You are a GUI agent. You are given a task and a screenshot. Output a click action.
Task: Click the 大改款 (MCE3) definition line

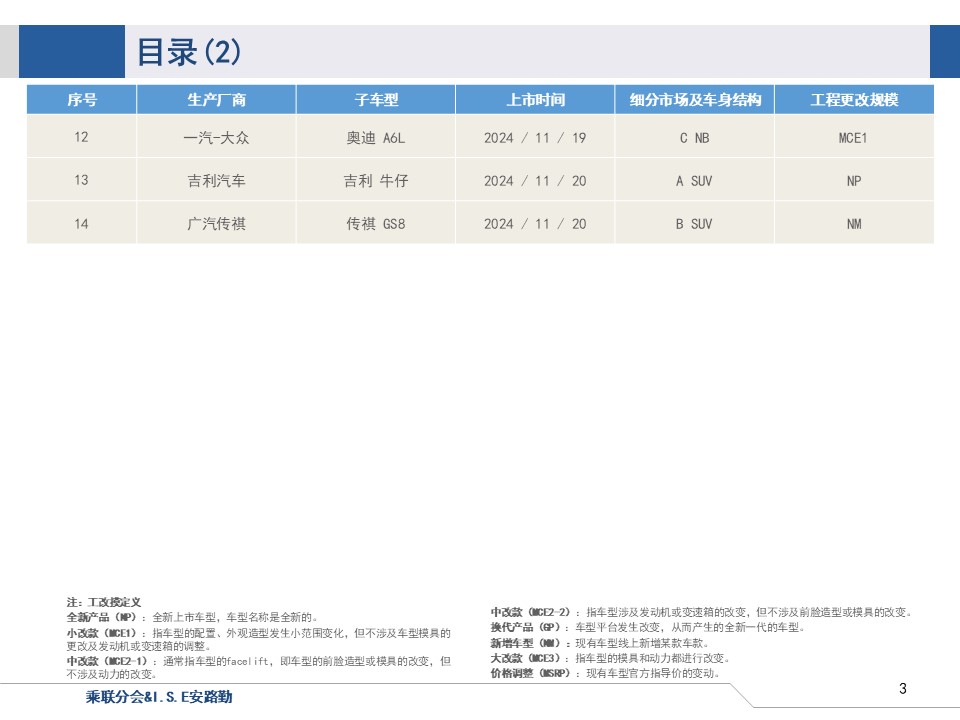pos(610,658)
